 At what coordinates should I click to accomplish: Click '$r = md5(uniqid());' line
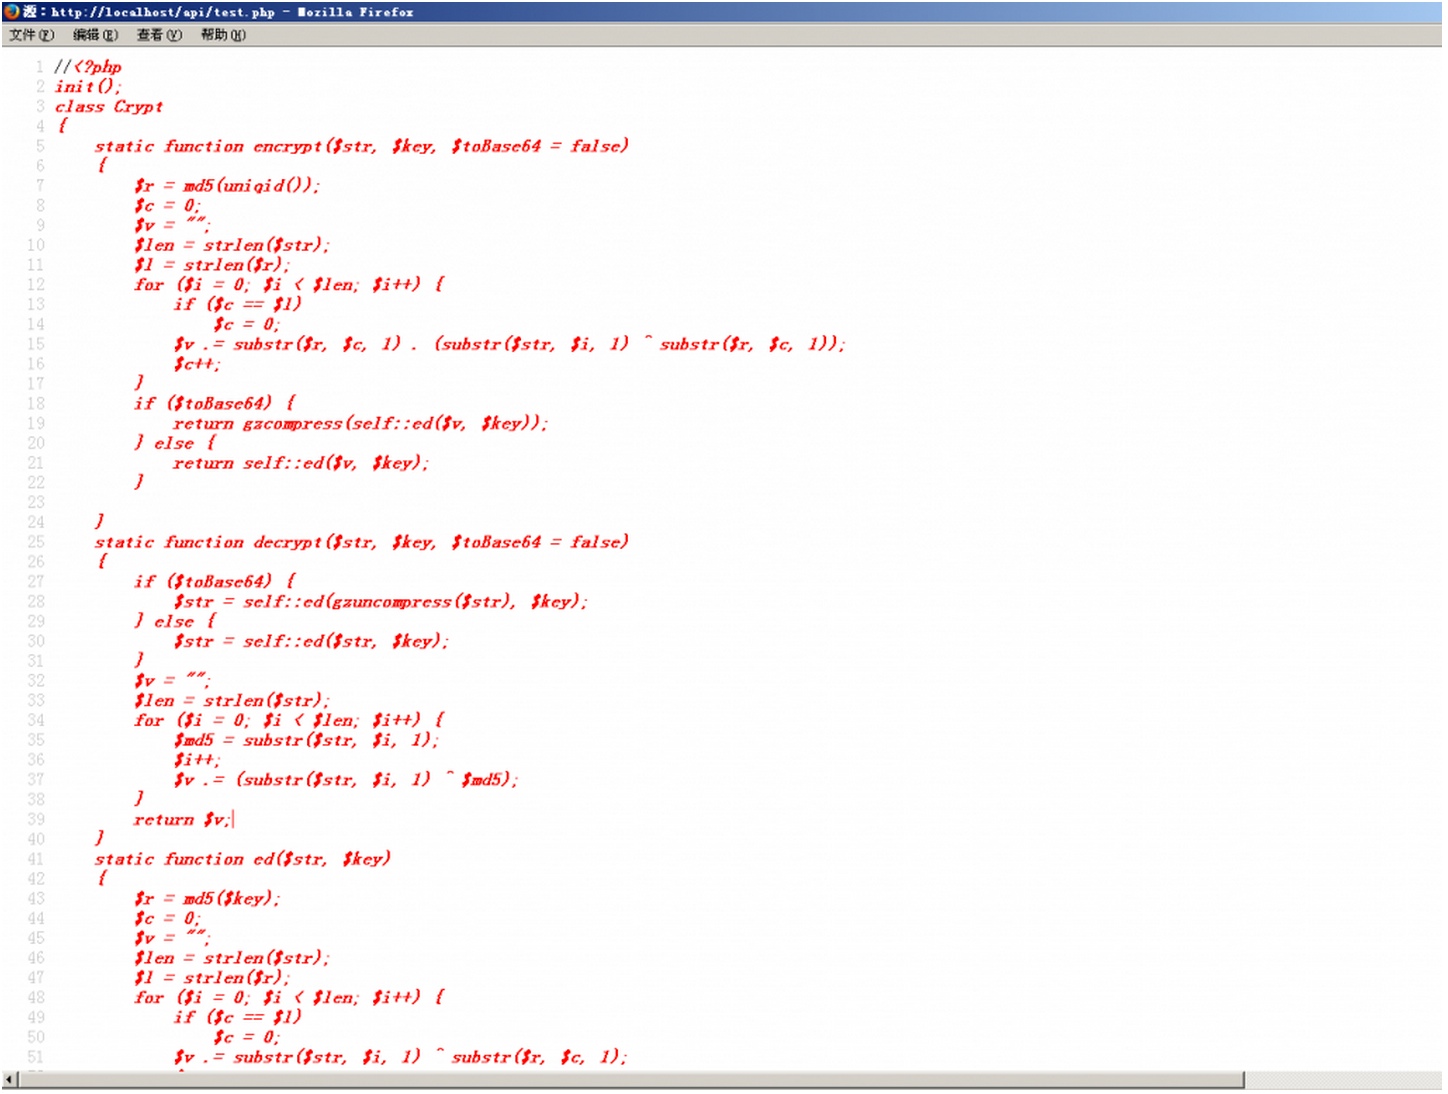pos(227,186)
